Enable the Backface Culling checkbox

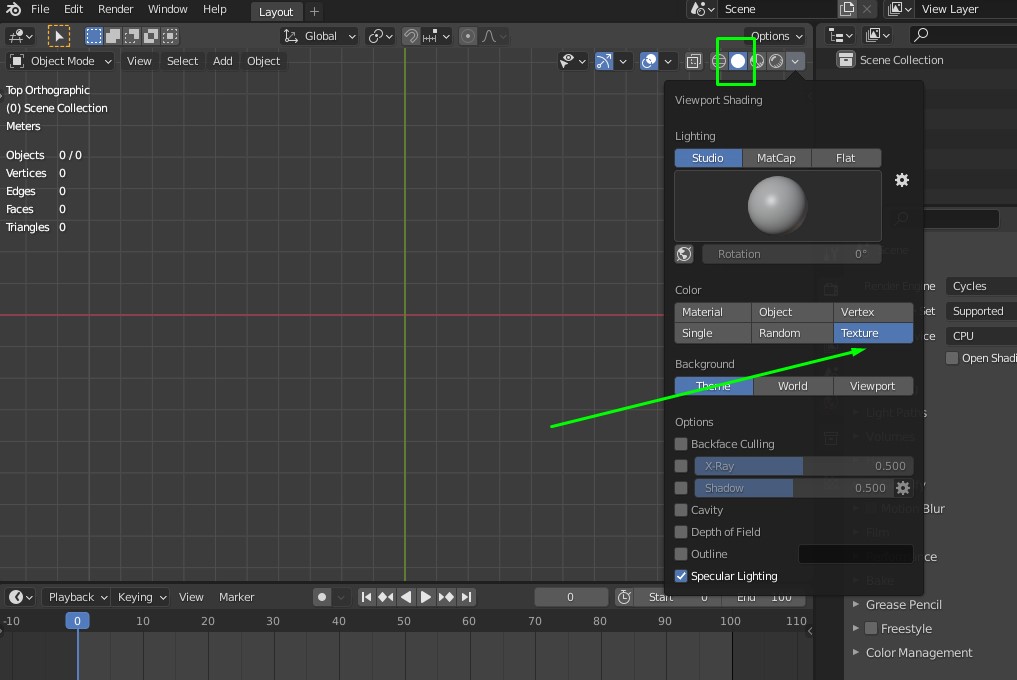coord(681,444)
